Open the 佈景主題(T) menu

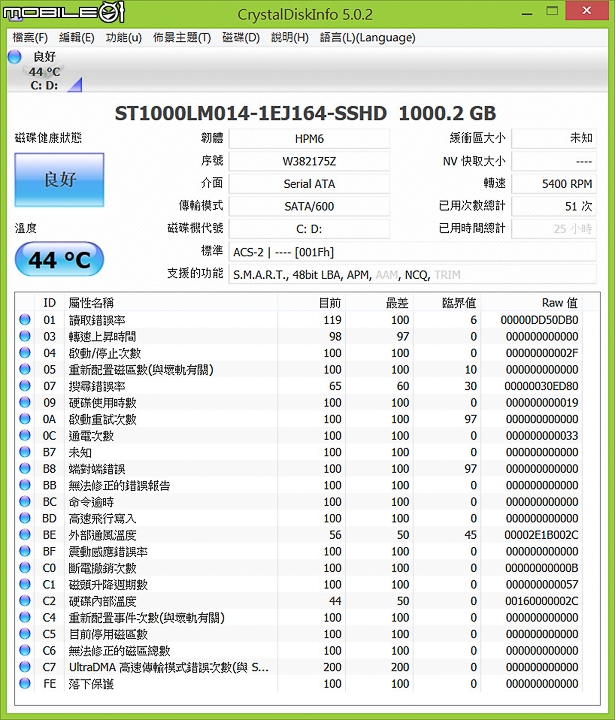pos(182,37)
